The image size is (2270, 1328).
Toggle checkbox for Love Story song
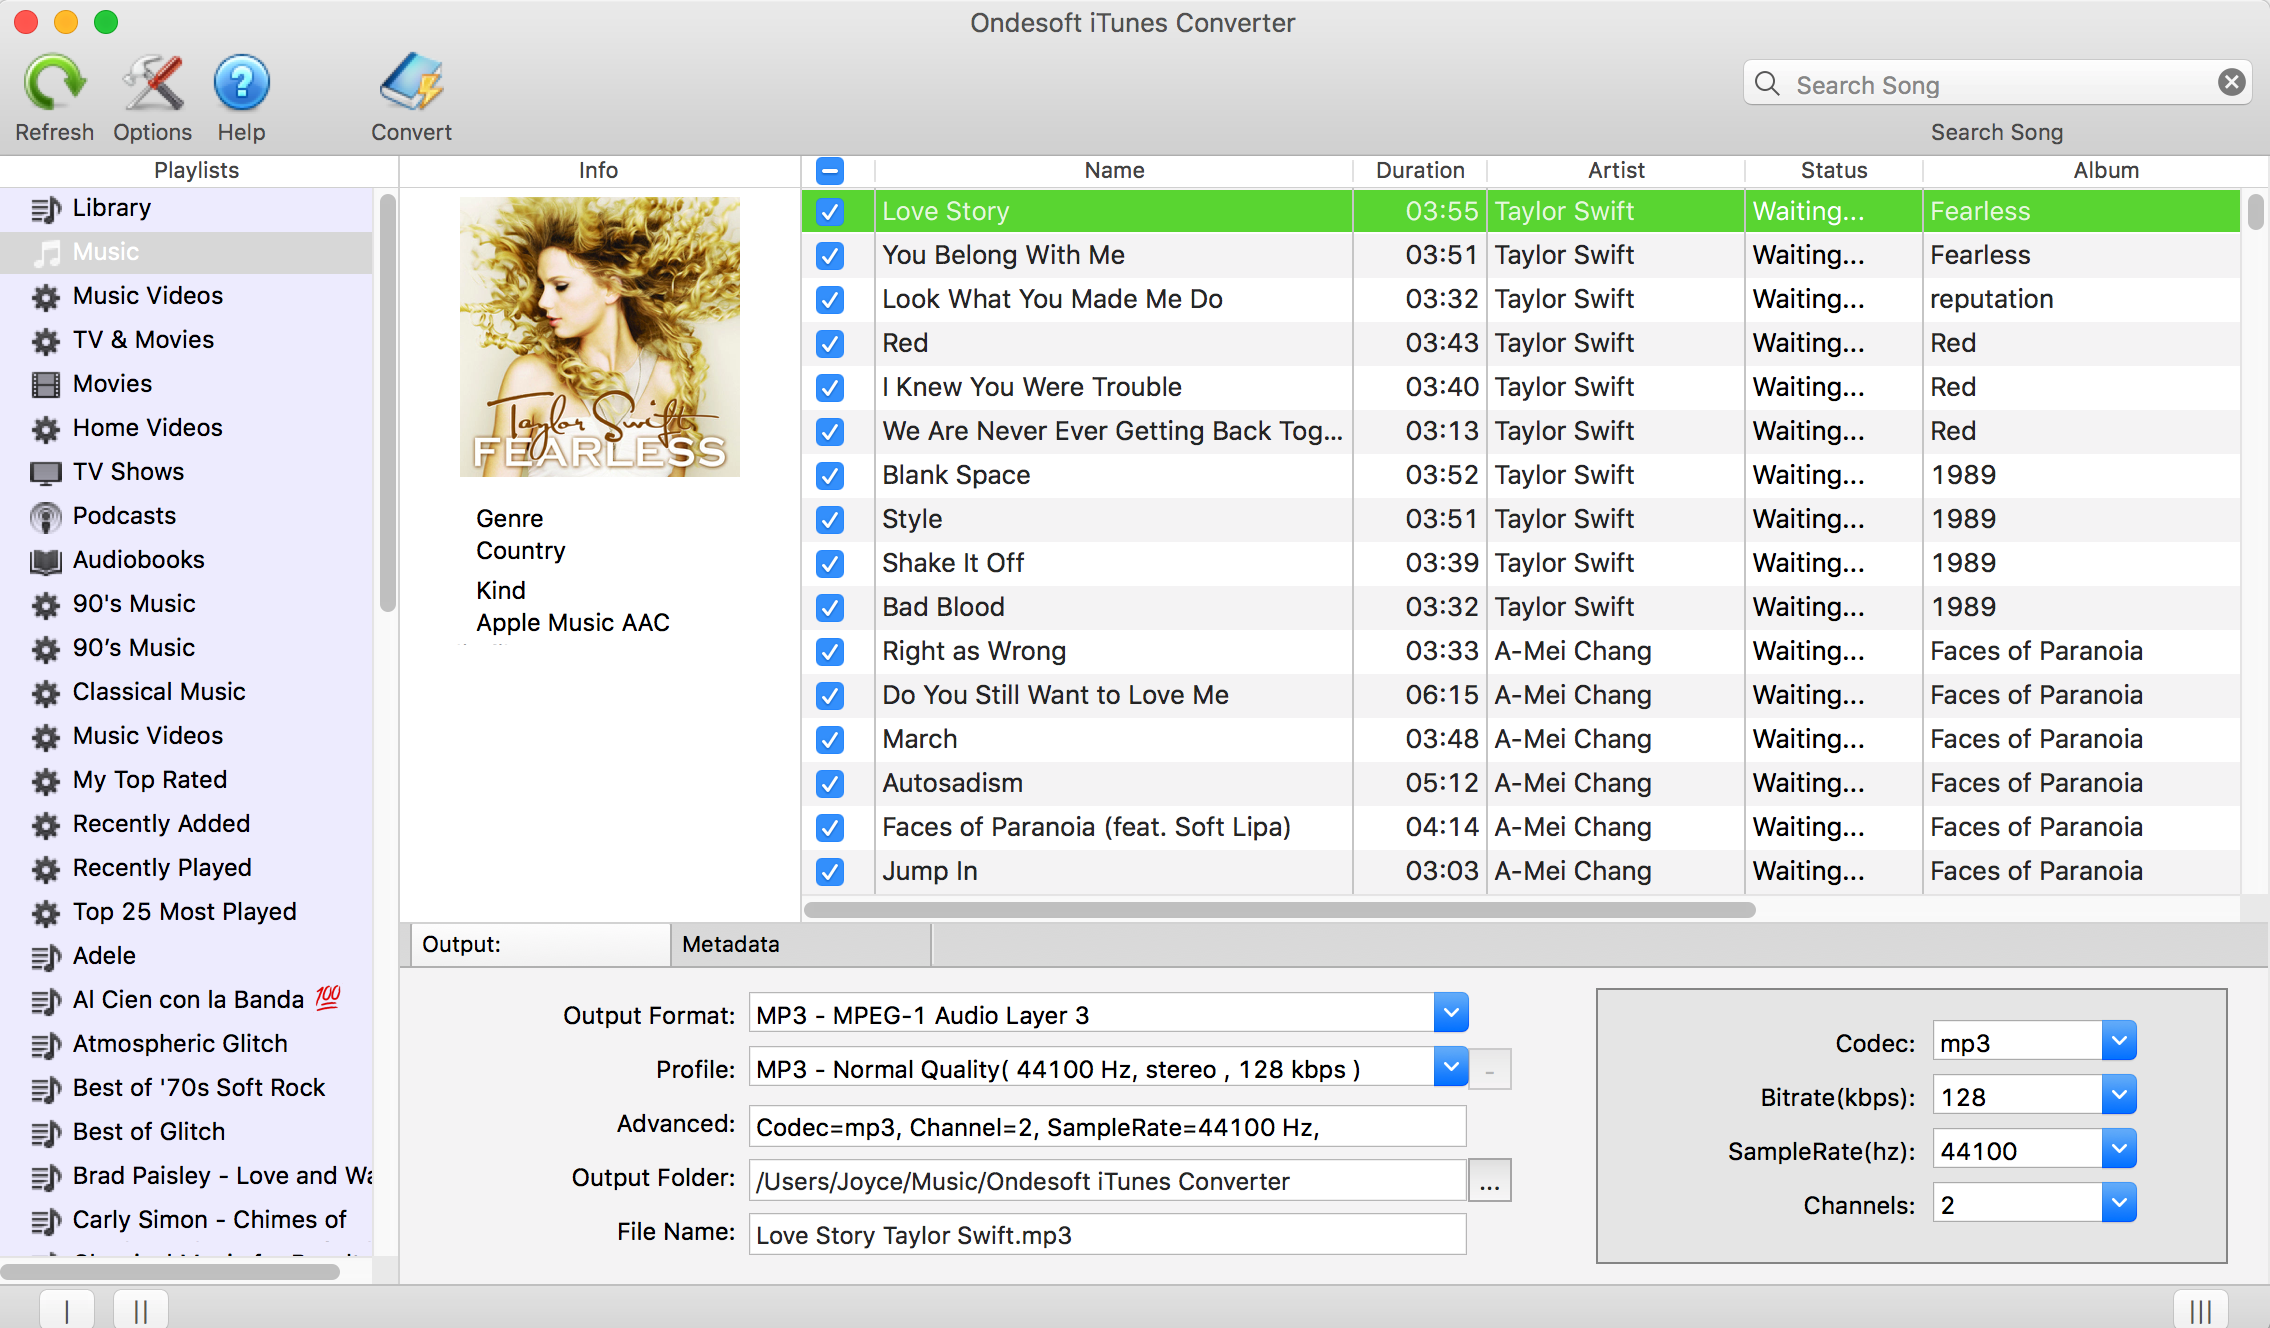pyautogui.click(x=830, y=210)
